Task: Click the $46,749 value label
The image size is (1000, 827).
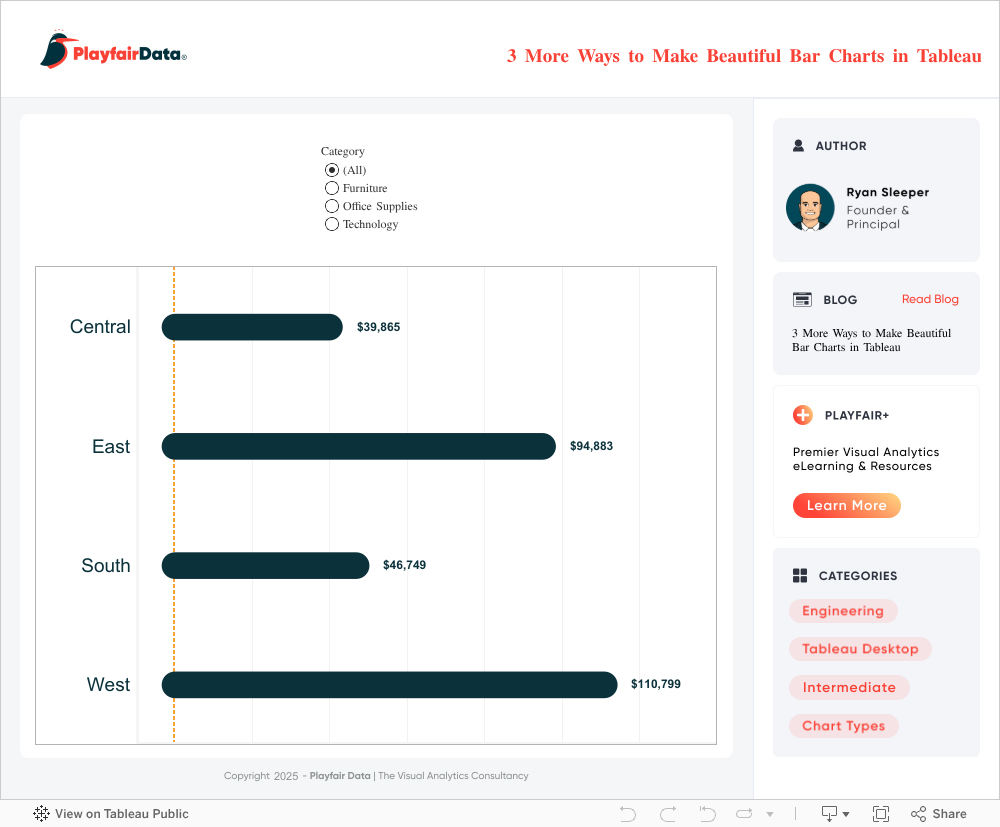Action: click(x=404, y=565)
